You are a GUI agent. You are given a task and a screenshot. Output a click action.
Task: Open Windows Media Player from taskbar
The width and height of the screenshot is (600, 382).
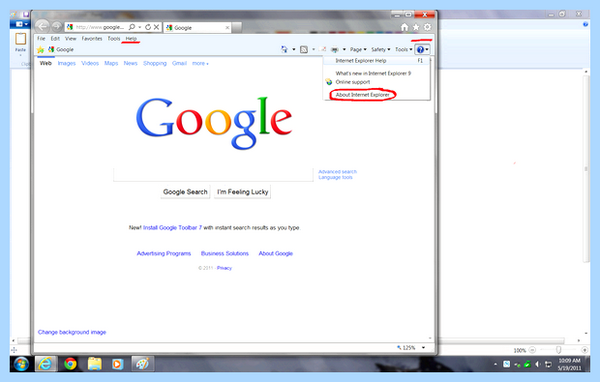[118, 364]
